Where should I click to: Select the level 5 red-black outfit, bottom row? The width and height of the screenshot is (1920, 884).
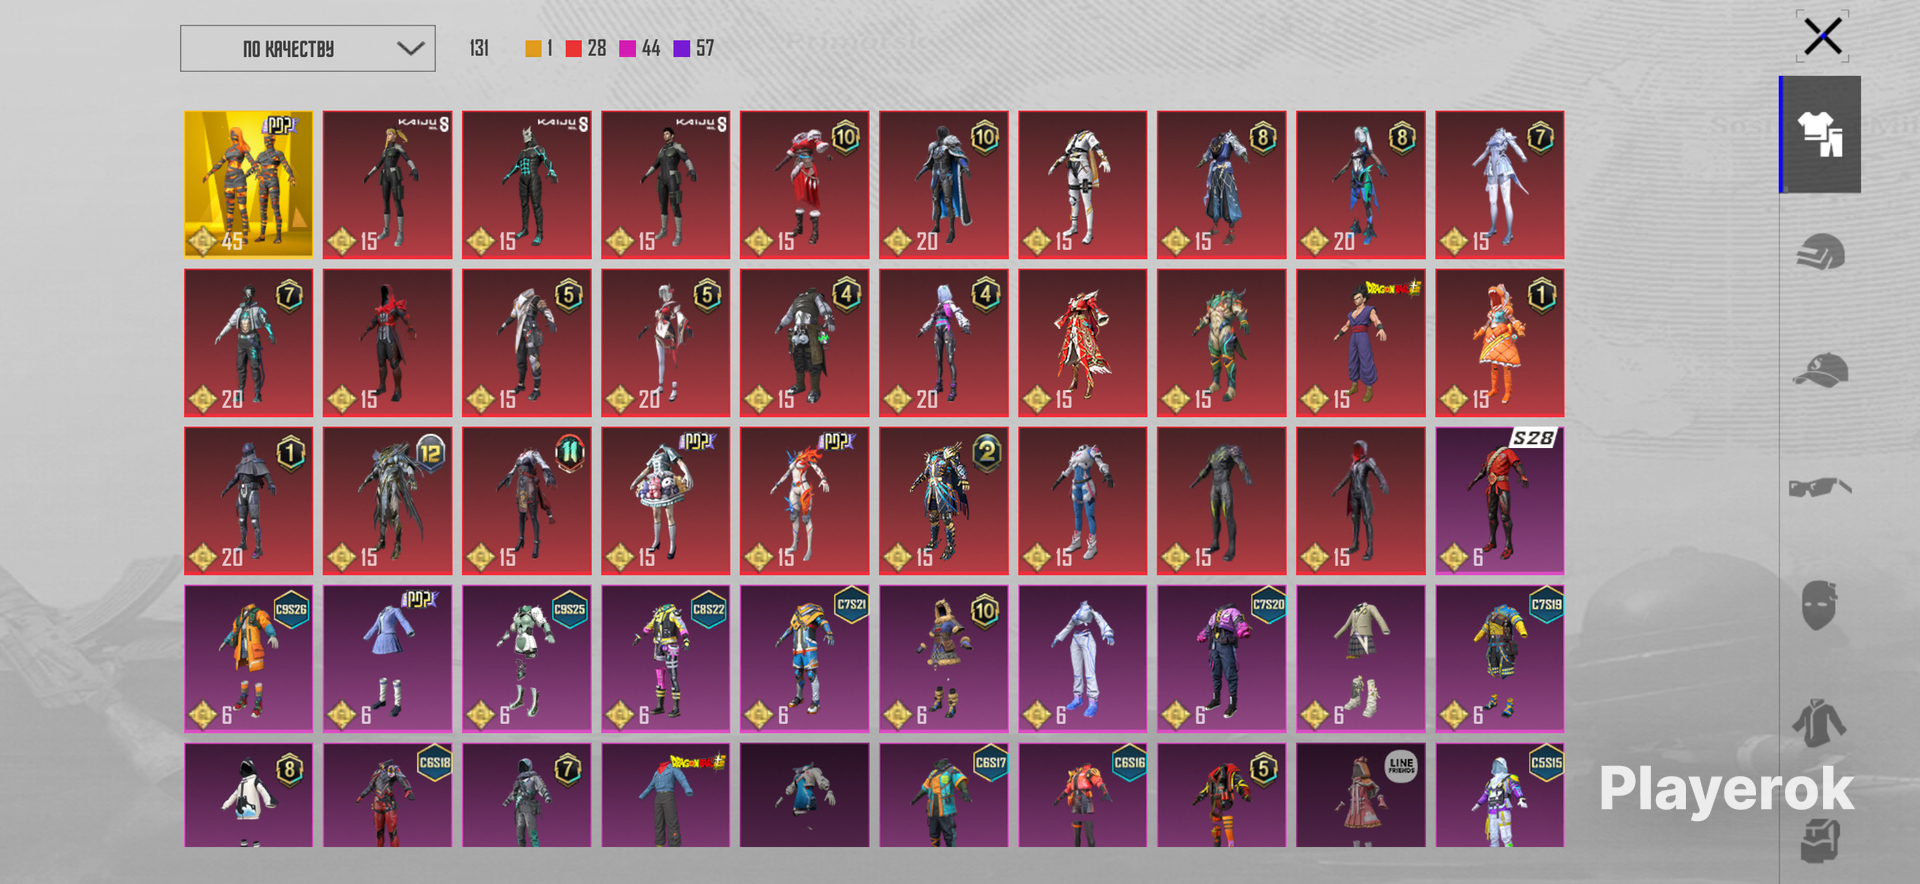pyautogui.click(x=1222, y=795)
